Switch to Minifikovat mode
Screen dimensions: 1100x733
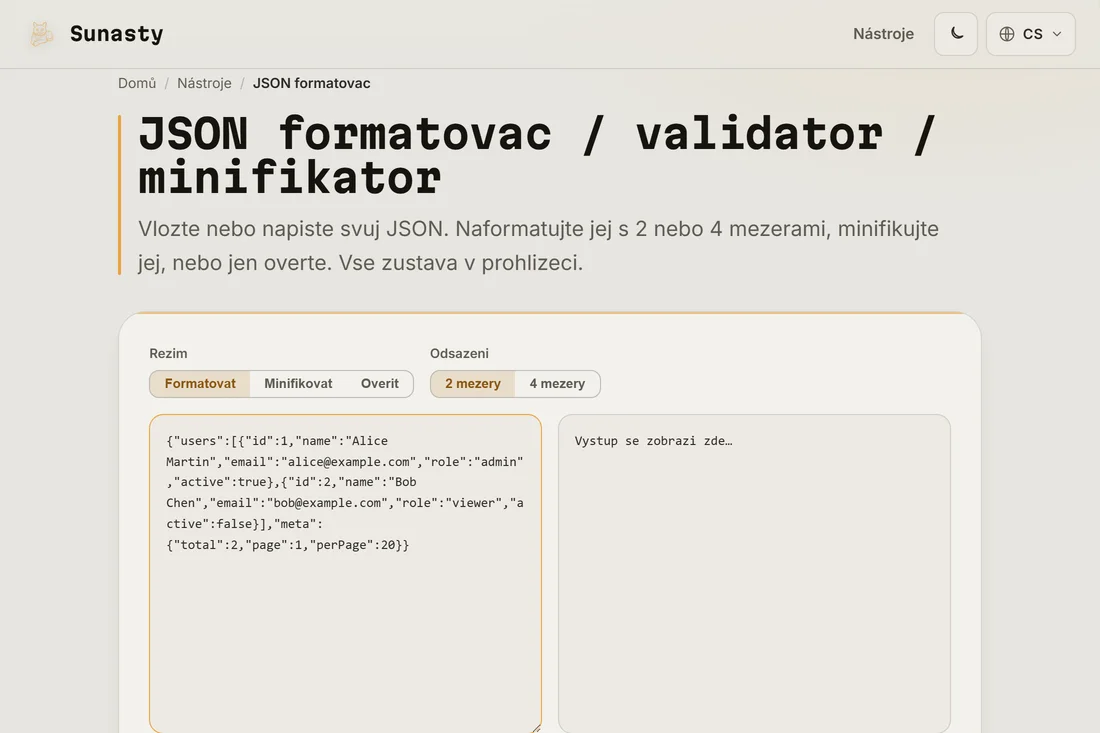click(298, 384)
